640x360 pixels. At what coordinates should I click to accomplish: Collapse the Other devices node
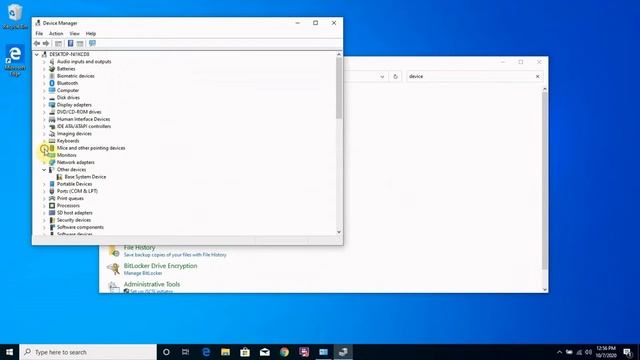click(x=44, y=170)
